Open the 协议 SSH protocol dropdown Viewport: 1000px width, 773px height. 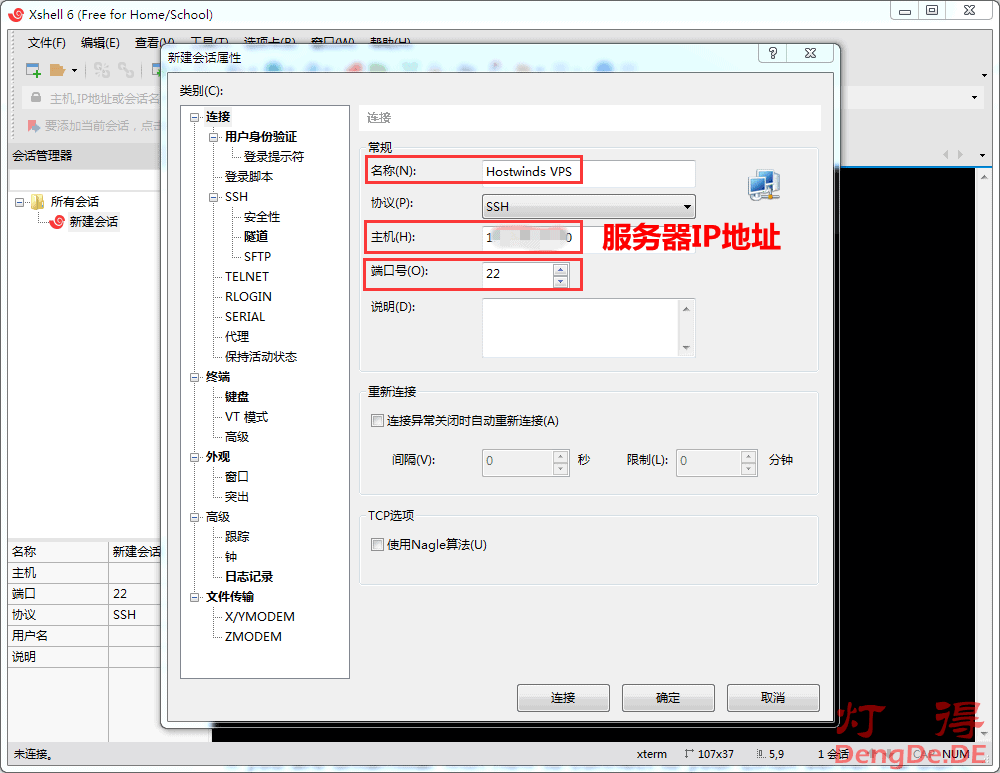point(589,207)
